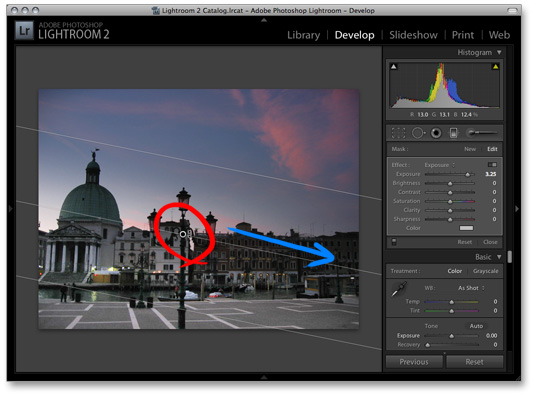Reset the graduated filter effect
This screenshot has width=534, height=396.
[465, 242]
